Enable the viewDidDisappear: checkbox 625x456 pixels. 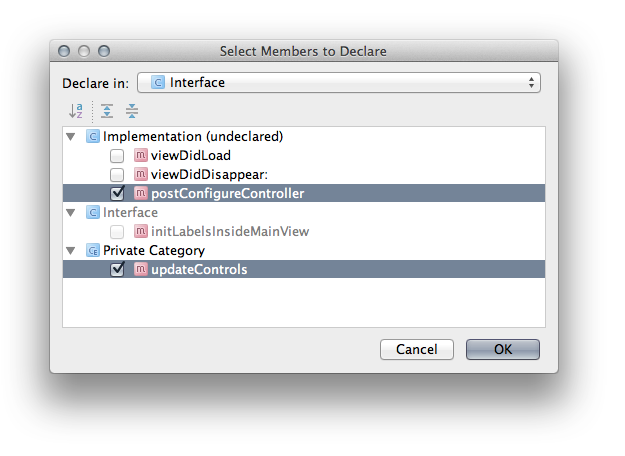pos(117,175)
